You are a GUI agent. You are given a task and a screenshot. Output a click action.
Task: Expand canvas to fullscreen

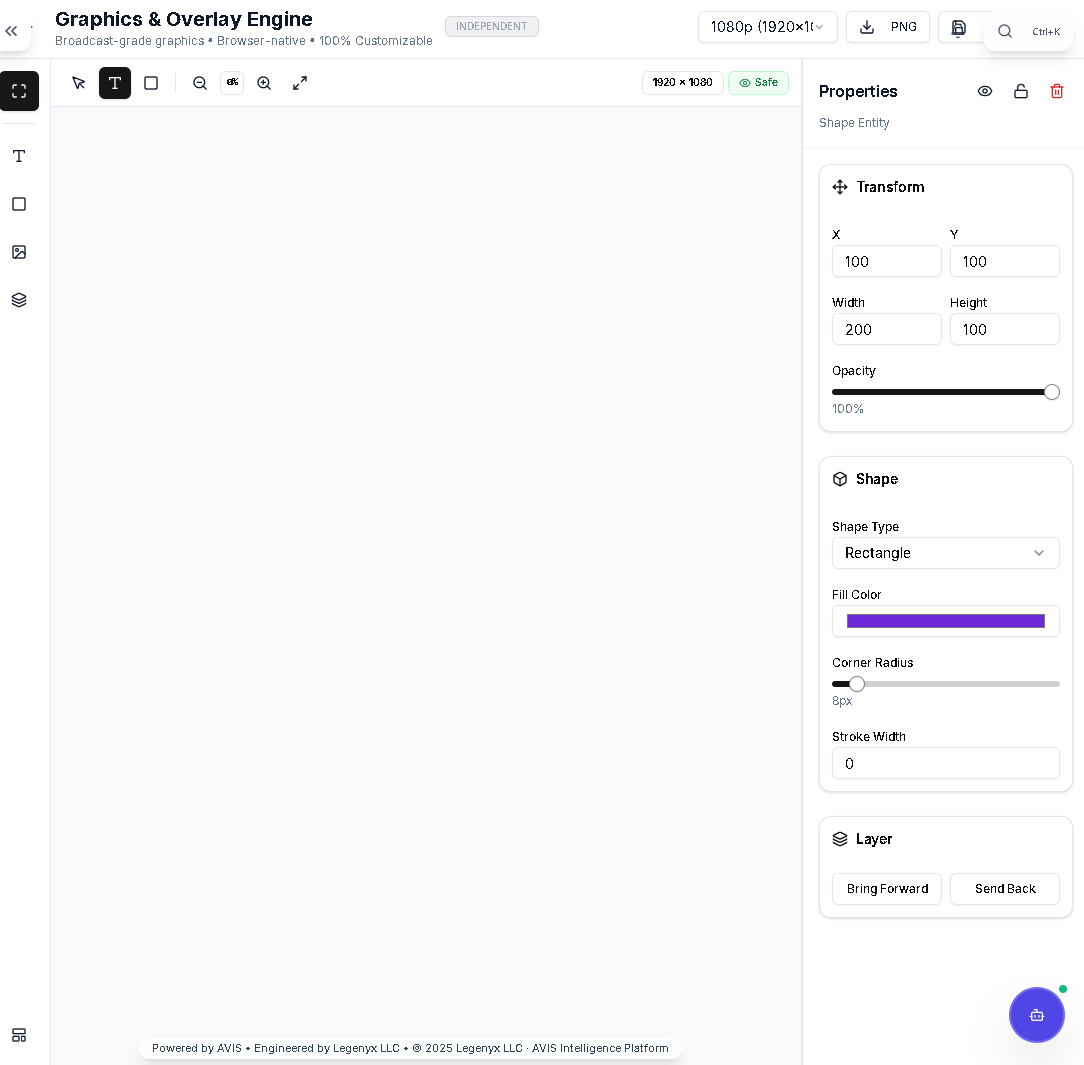(x=300, y=83)
